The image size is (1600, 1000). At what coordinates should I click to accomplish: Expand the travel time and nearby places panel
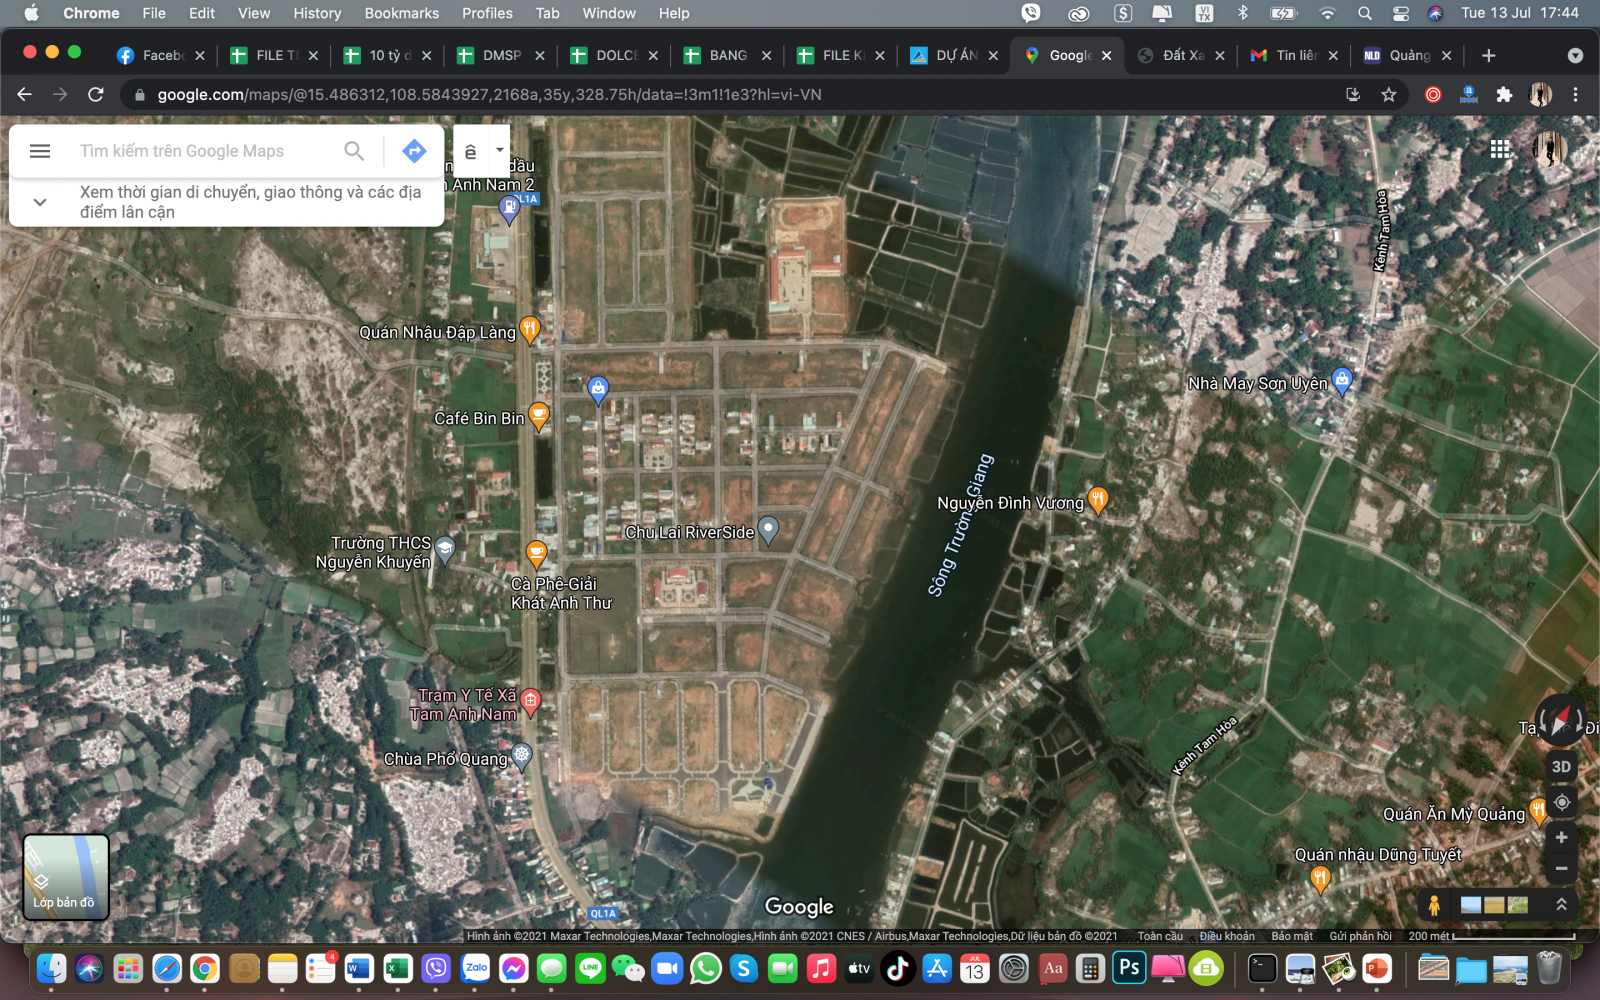tap(40, 202)
